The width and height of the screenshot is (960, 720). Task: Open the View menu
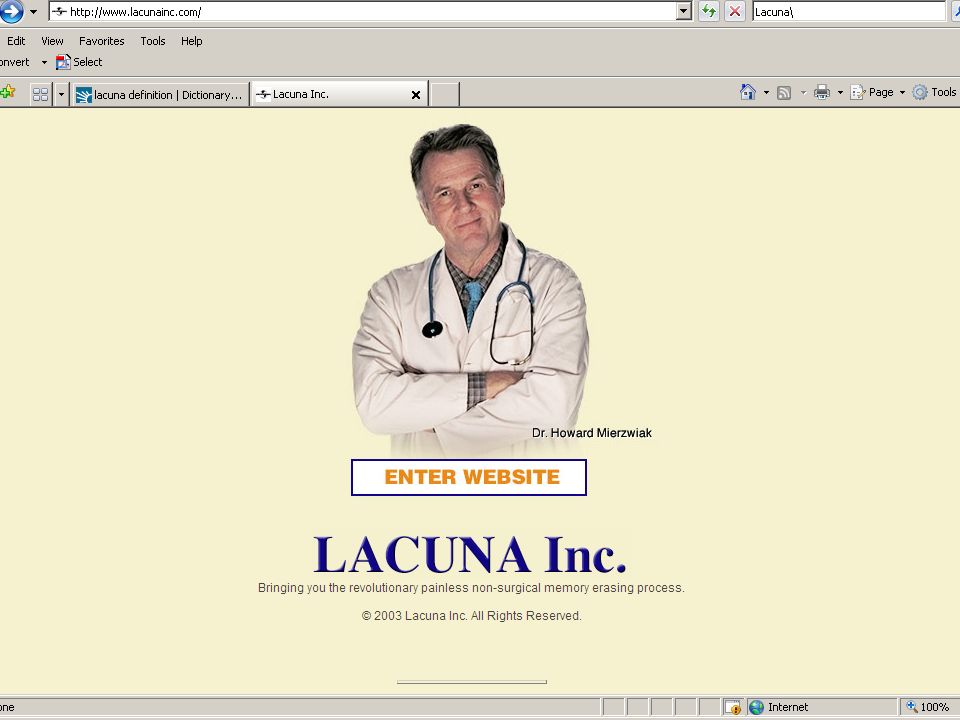click(x=52, y=41)
